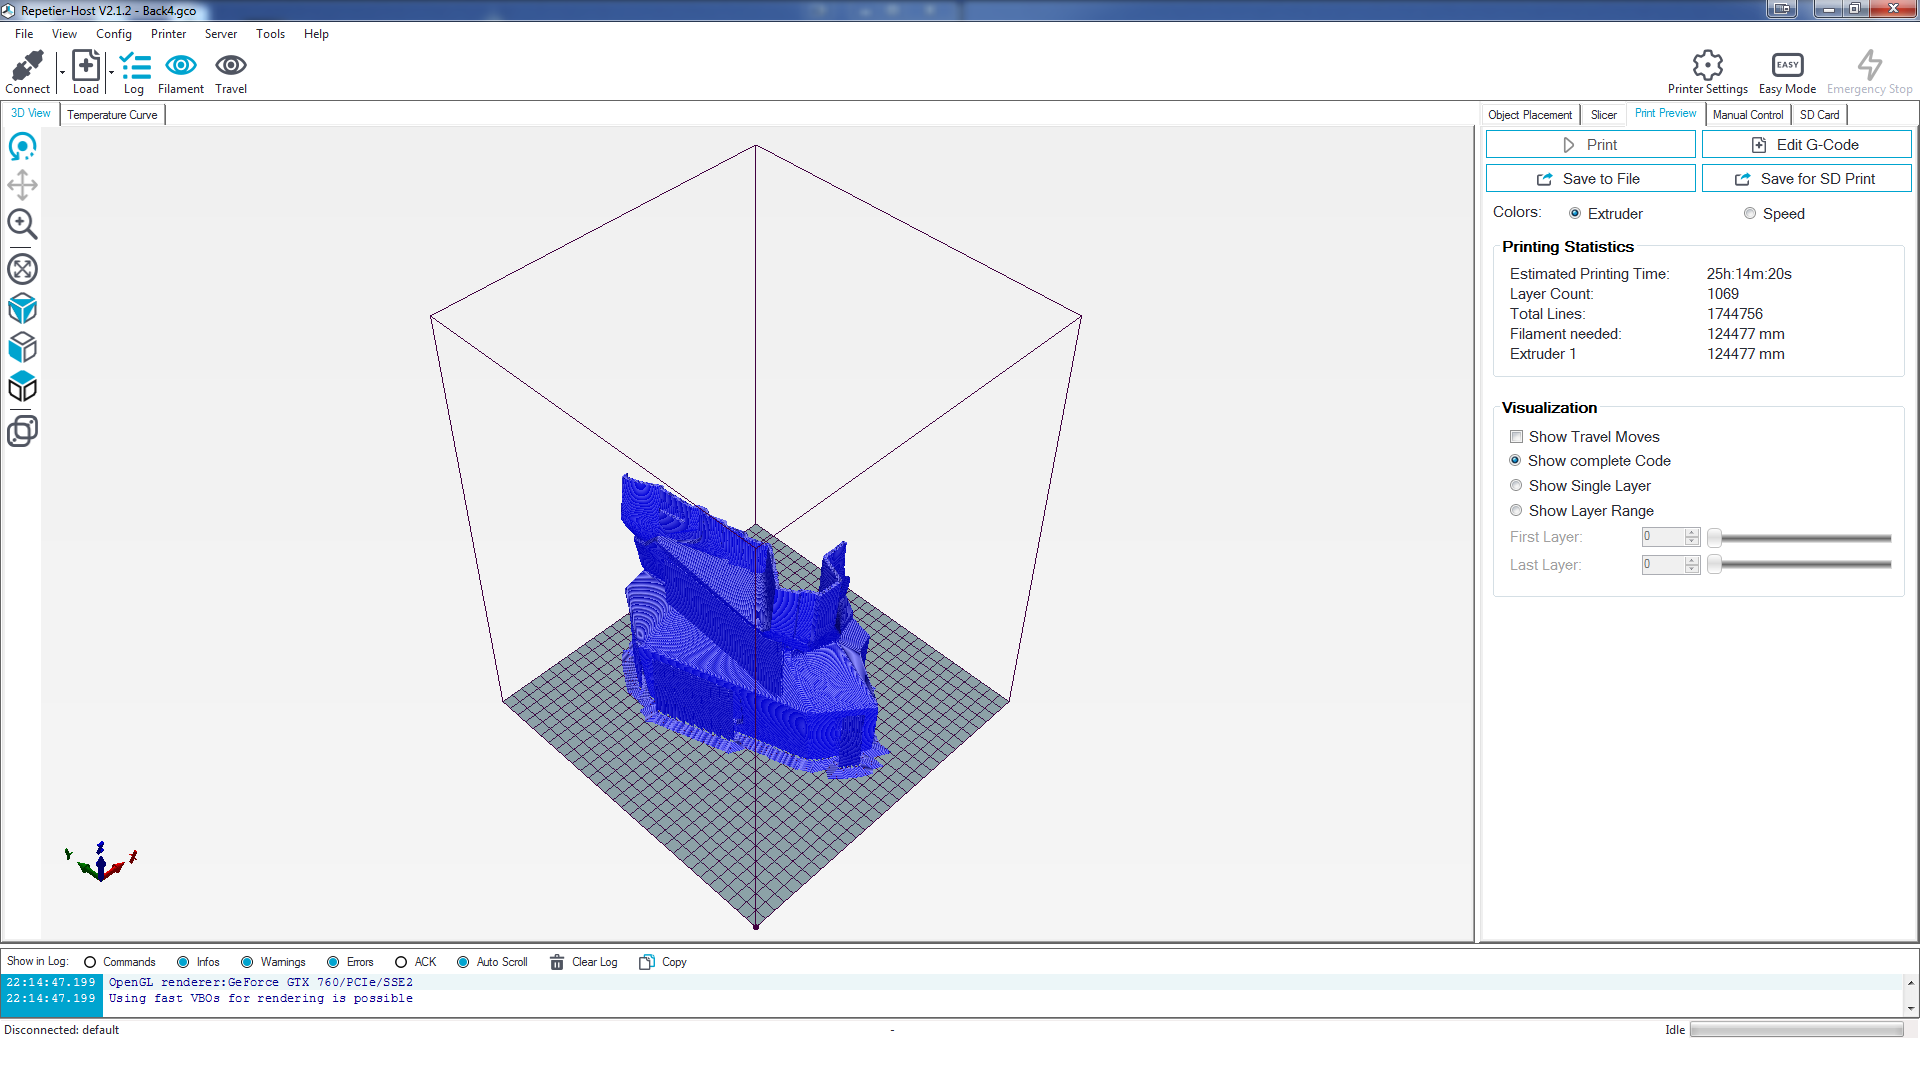Open the Slicer tab
This screenshot has width=1920, height=1080.
[1603, 115]
